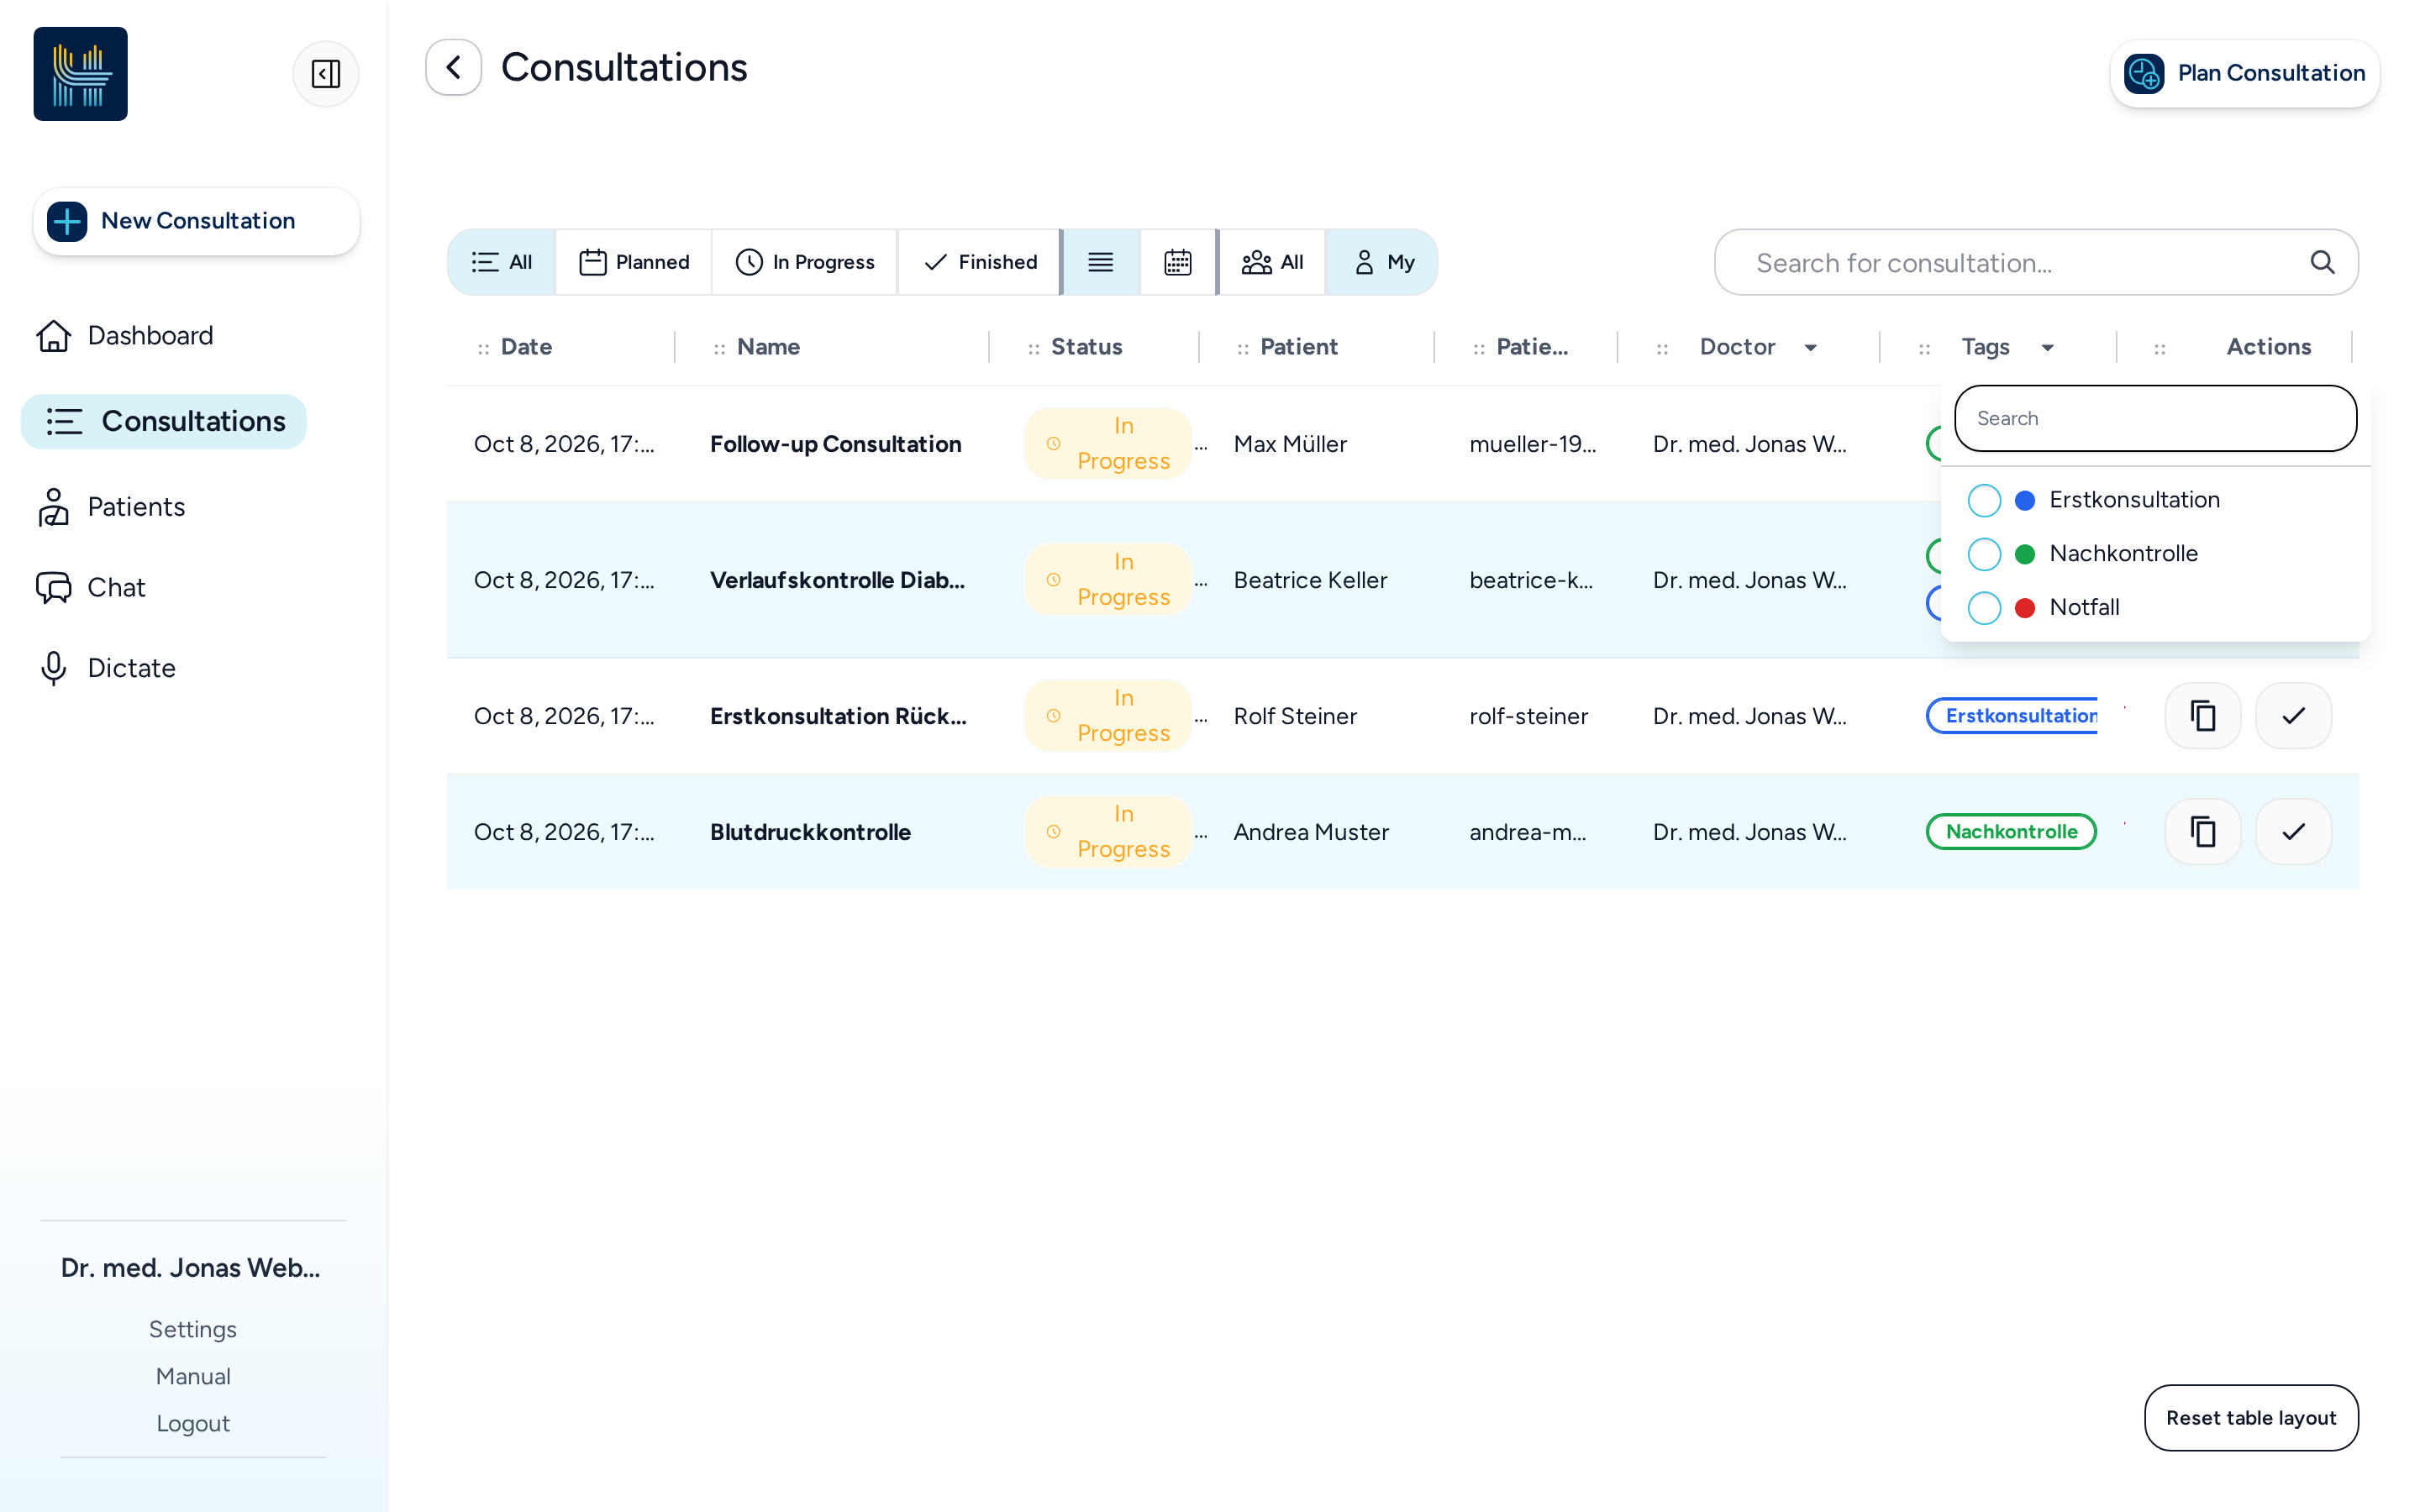2420x1512 pixels.
Task: Click the blue Erstkonsultation color dot
Action: pos(2025,500)
